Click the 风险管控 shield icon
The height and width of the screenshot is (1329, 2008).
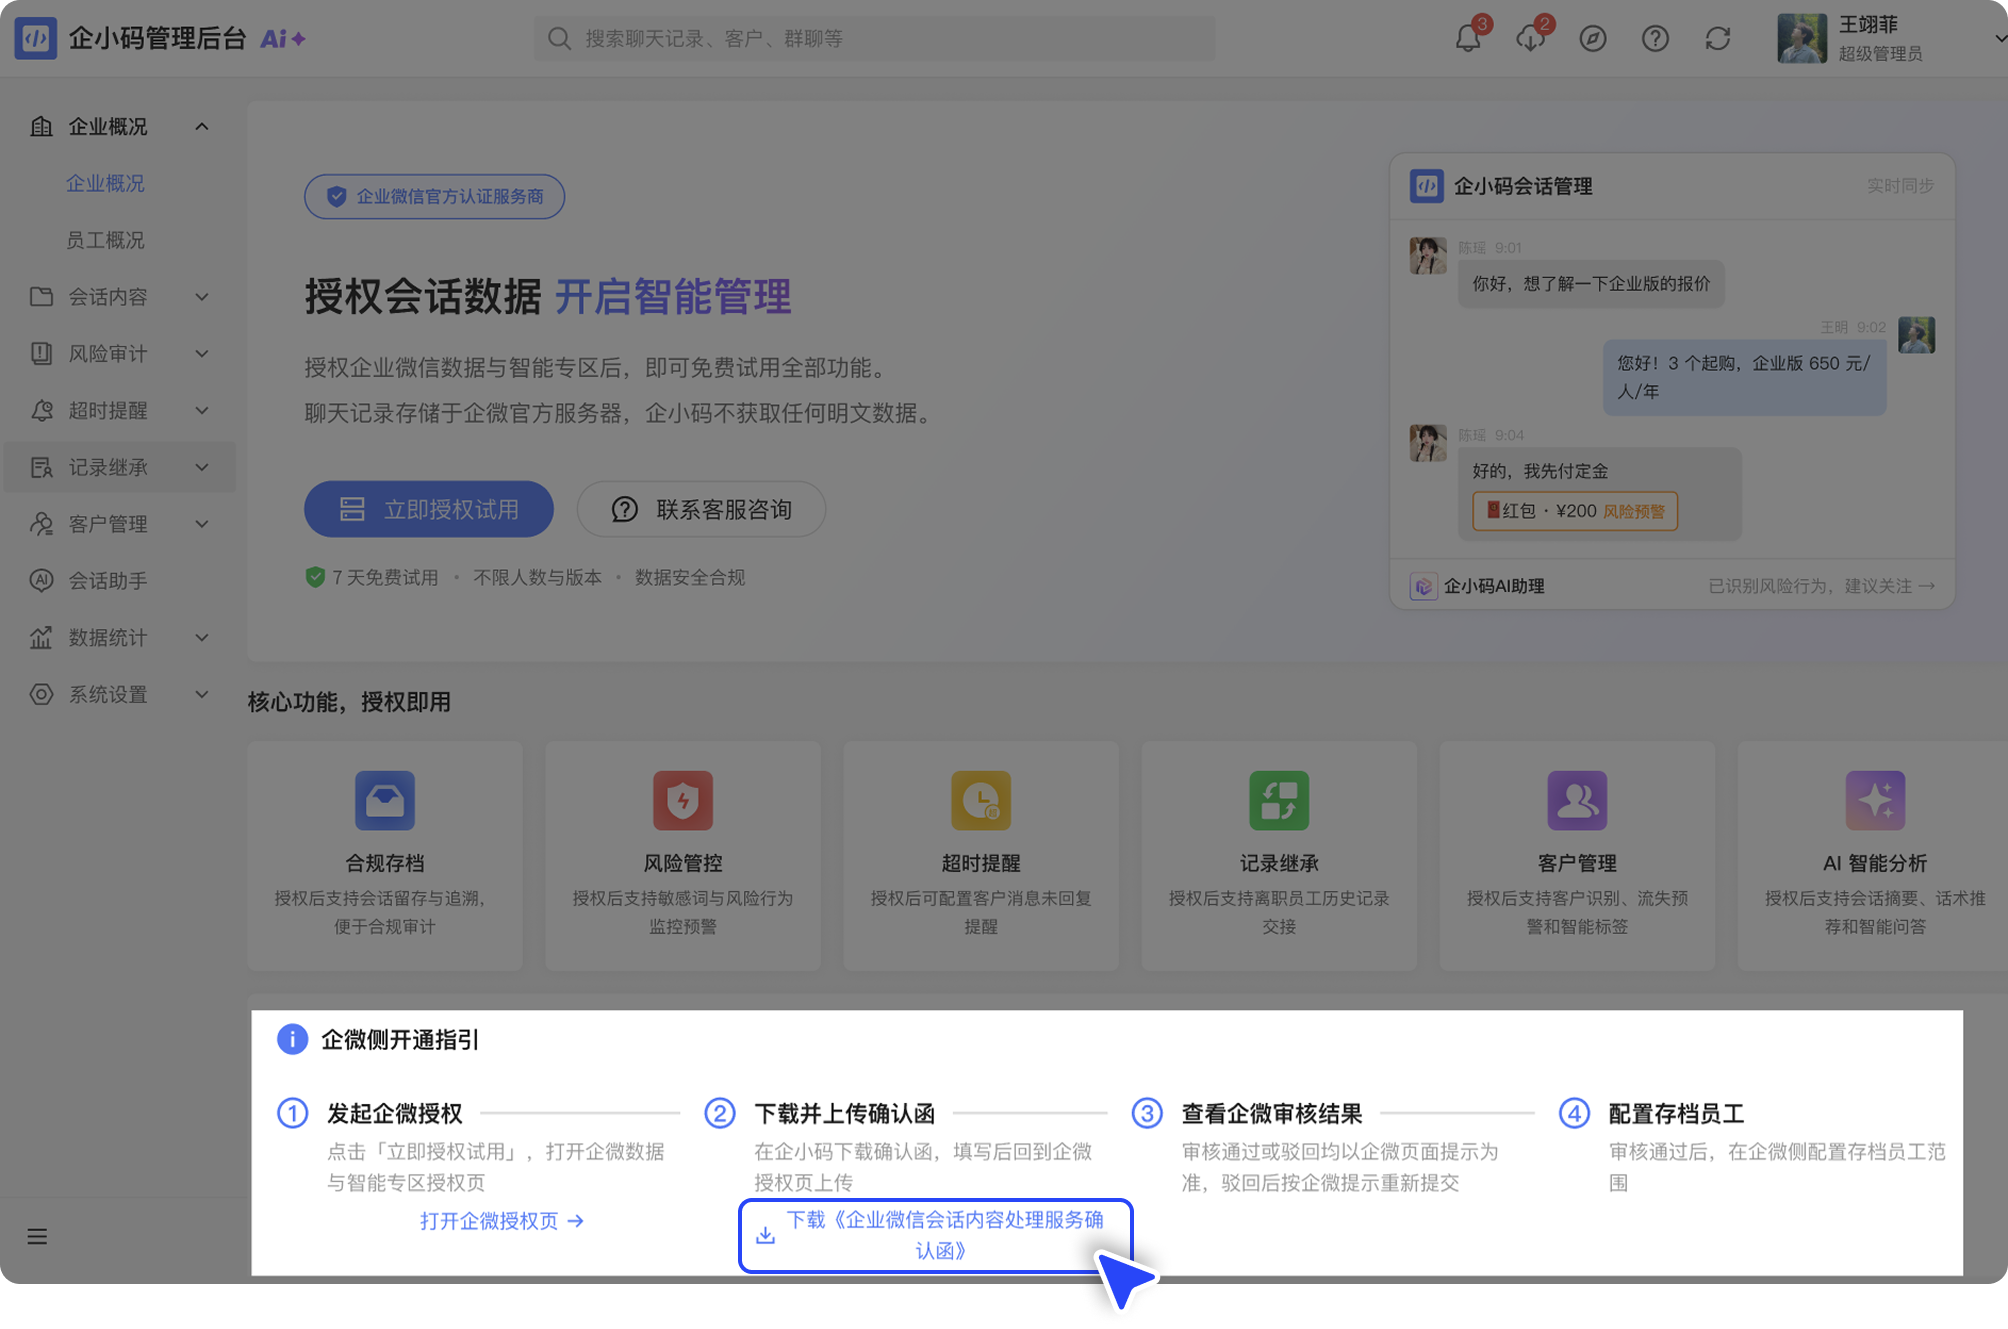(682, 800)
